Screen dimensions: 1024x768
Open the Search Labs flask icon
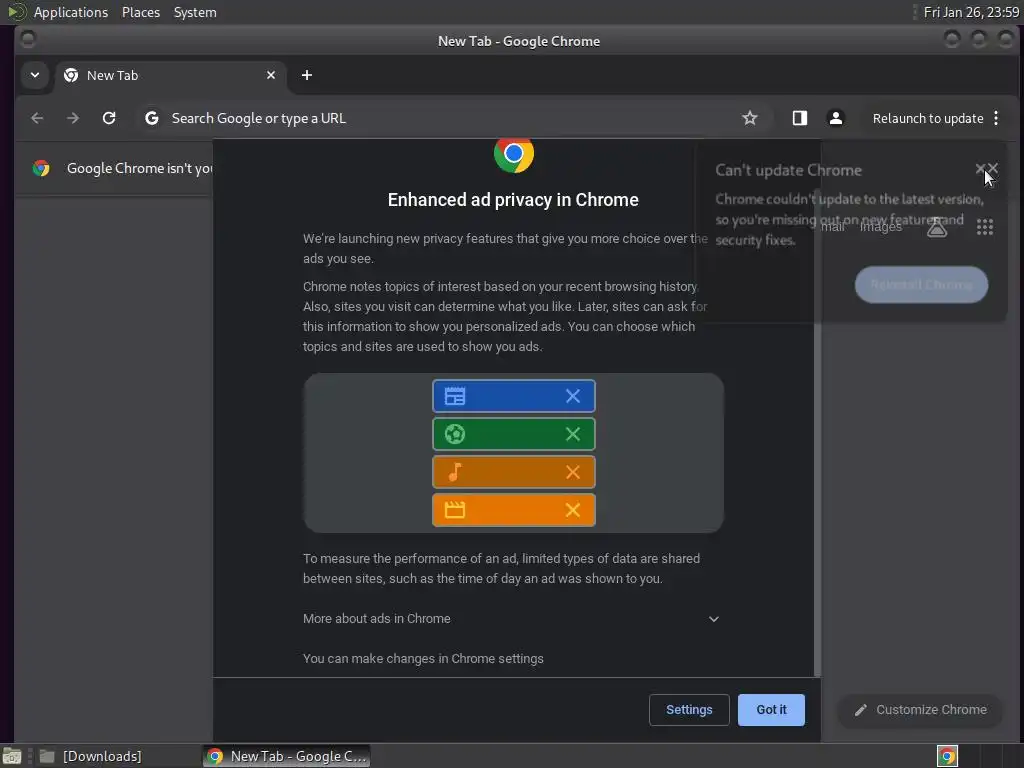pyautogui.click(x=937, y=227)
